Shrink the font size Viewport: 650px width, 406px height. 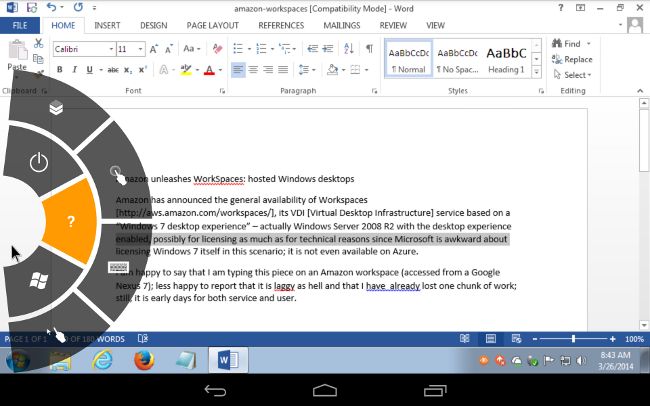[x=169, y=49]
